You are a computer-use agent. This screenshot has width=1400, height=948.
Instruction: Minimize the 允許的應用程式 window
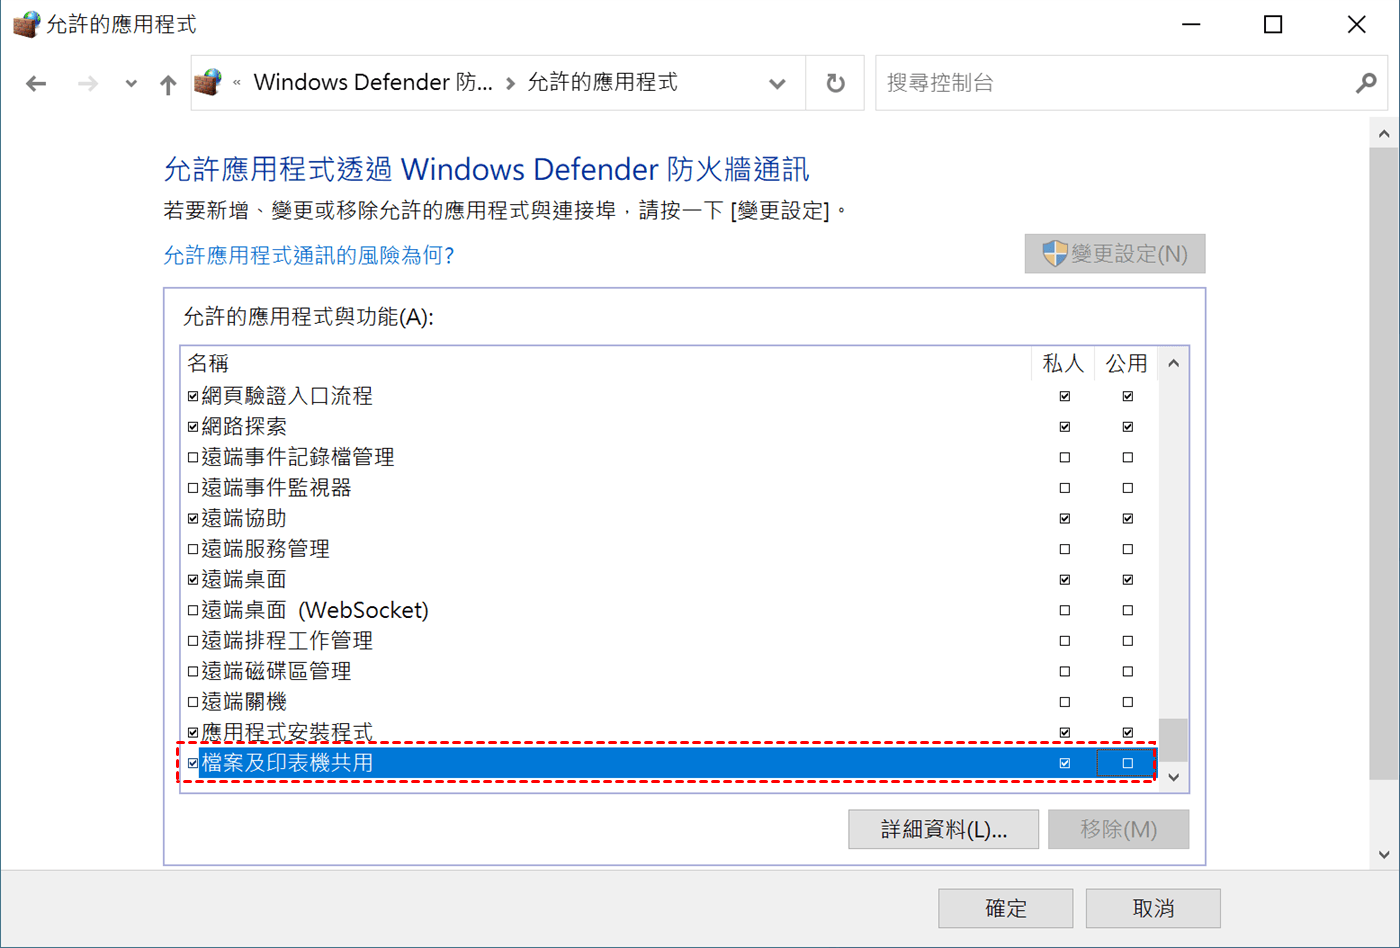[x=1191, y=24]
